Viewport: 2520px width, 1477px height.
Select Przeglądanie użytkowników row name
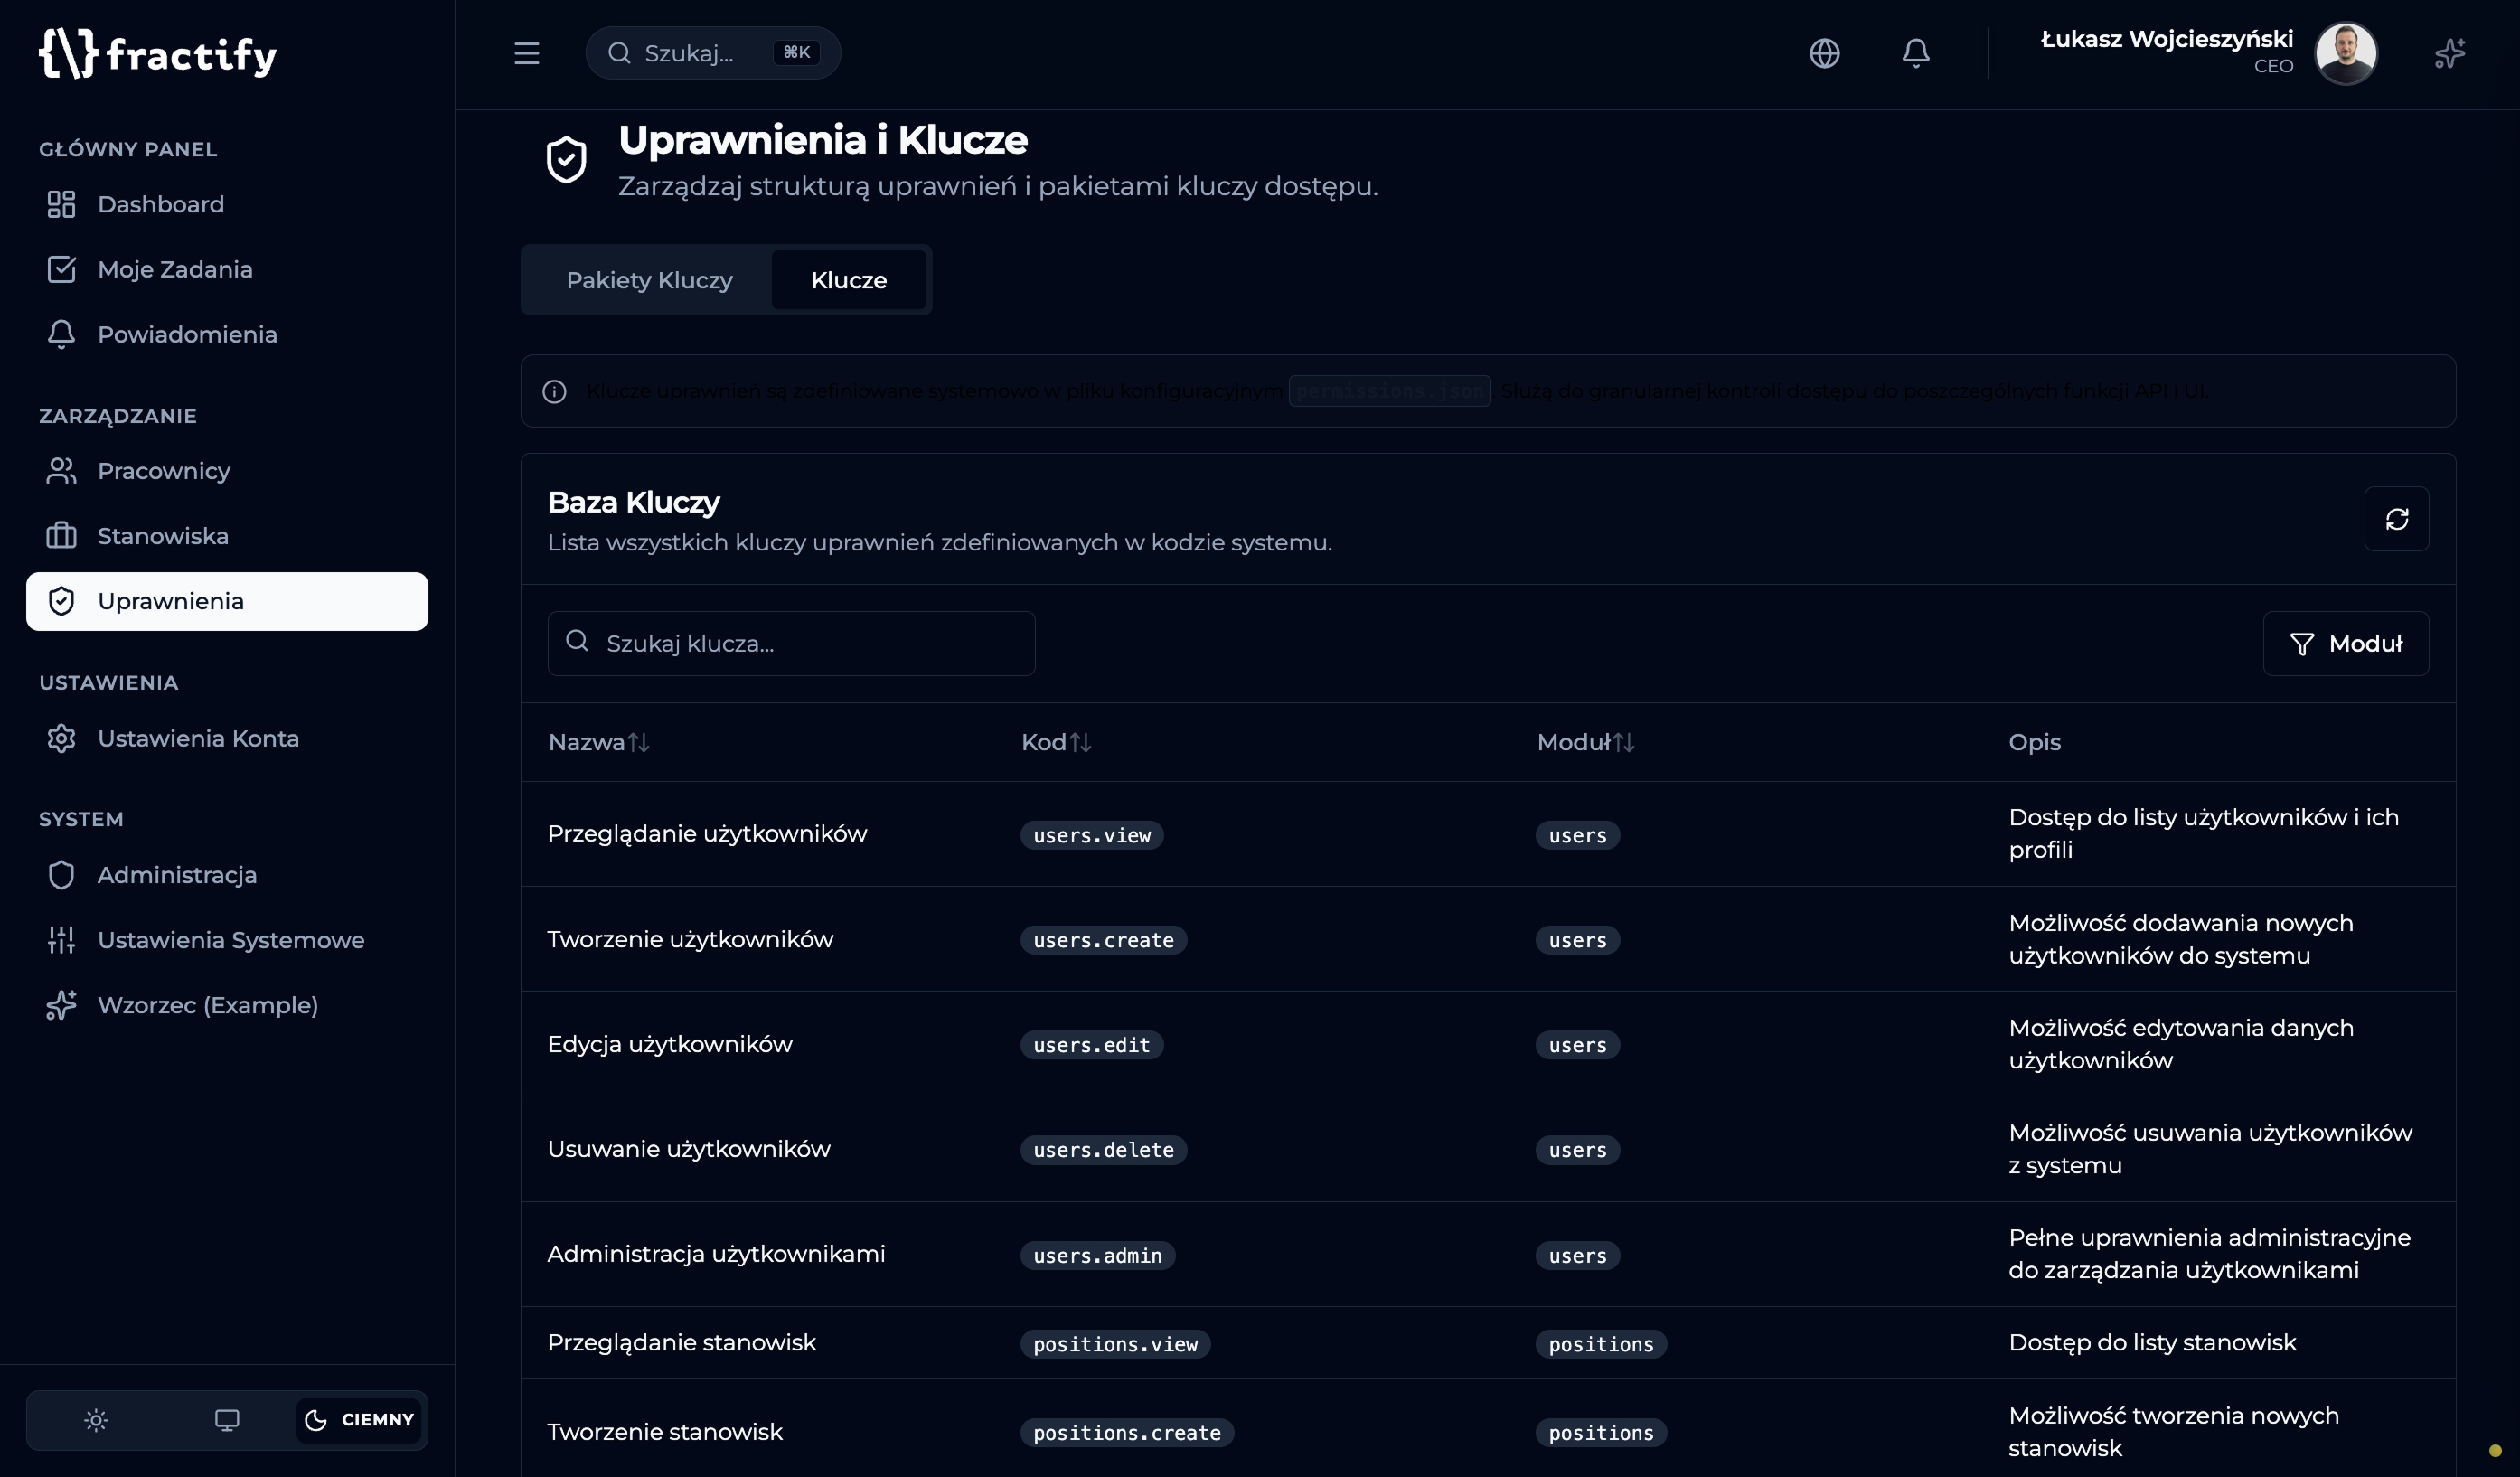(x=707, y=834)
